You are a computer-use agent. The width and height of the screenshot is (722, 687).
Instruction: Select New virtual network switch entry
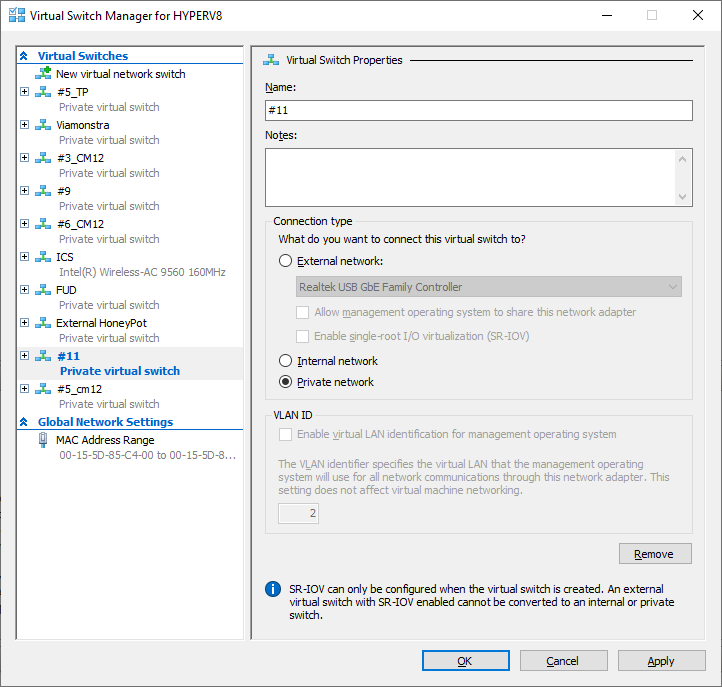click(x=121, y=74)
